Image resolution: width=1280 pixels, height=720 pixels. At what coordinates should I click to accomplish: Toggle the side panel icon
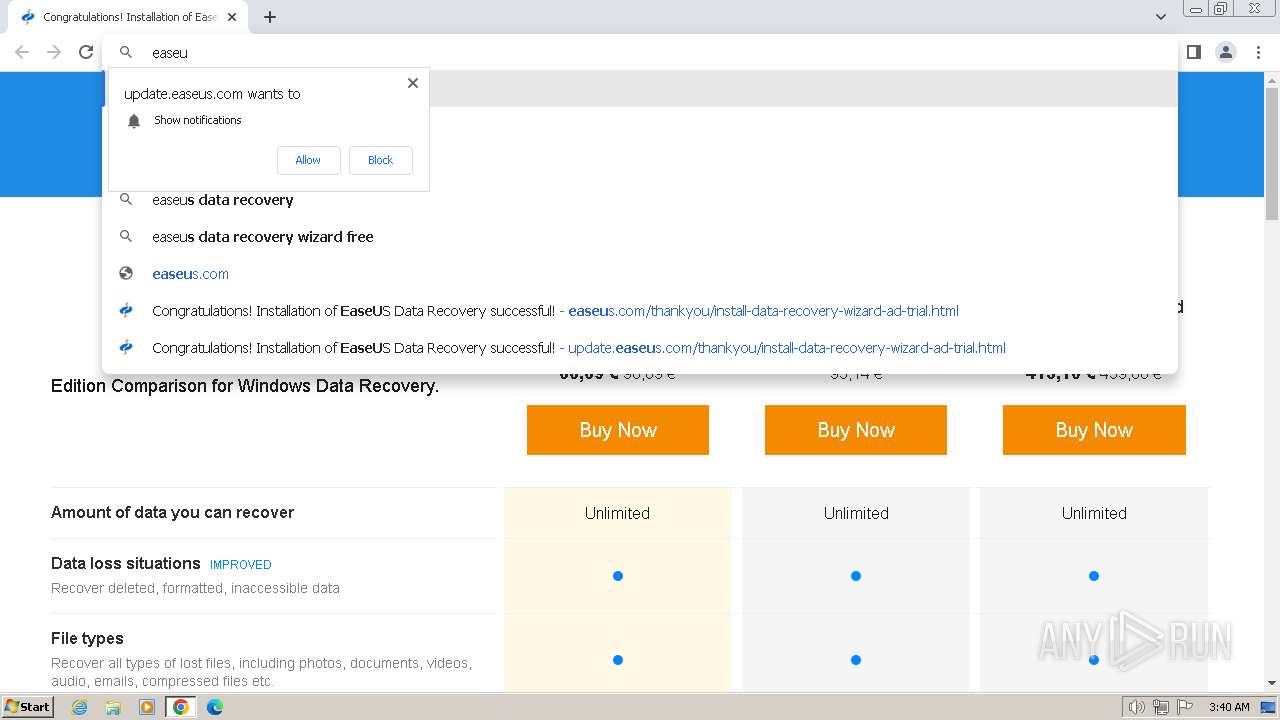click(x=1193, y=52)
